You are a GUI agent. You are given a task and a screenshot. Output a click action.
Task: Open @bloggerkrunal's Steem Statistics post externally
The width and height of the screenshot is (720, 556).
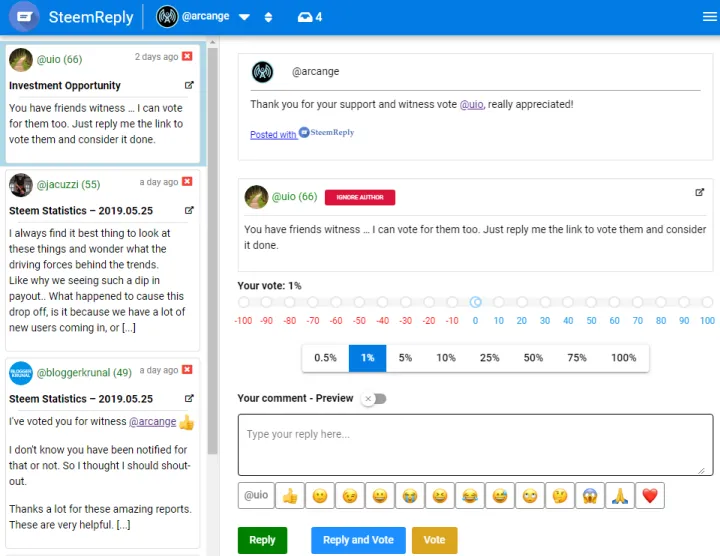pos(189,398)
